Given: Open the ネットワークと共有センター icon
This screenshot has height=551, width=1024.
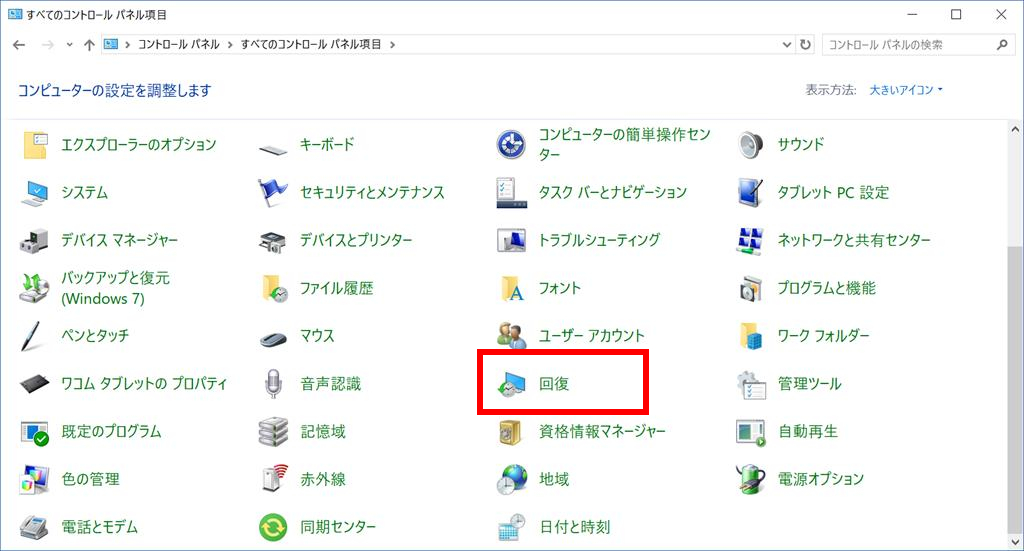Looking at the screenshot, I should (751, 240).
